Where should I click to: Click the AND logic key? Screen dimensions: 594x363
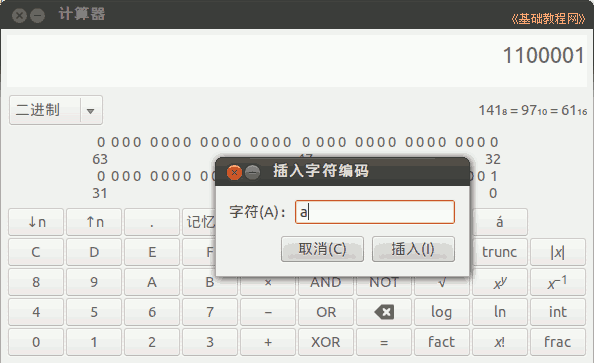coord(326,283)
